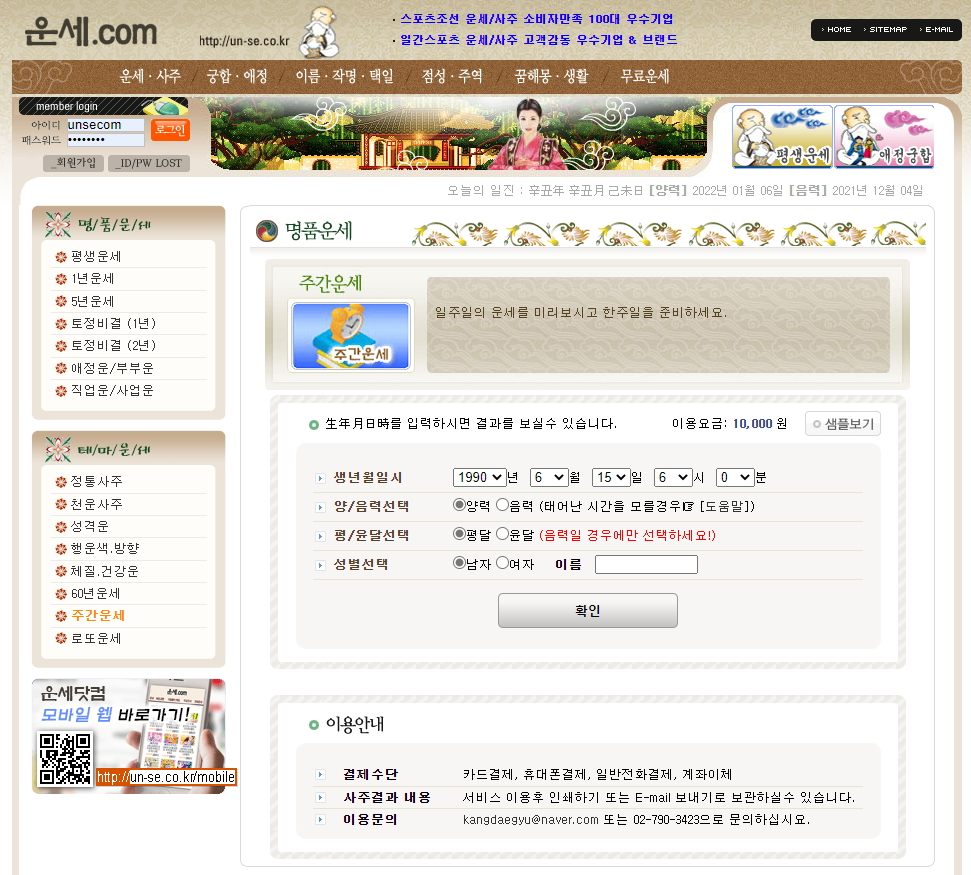Click the 평생운세 character icon banner

click(782, 137)
